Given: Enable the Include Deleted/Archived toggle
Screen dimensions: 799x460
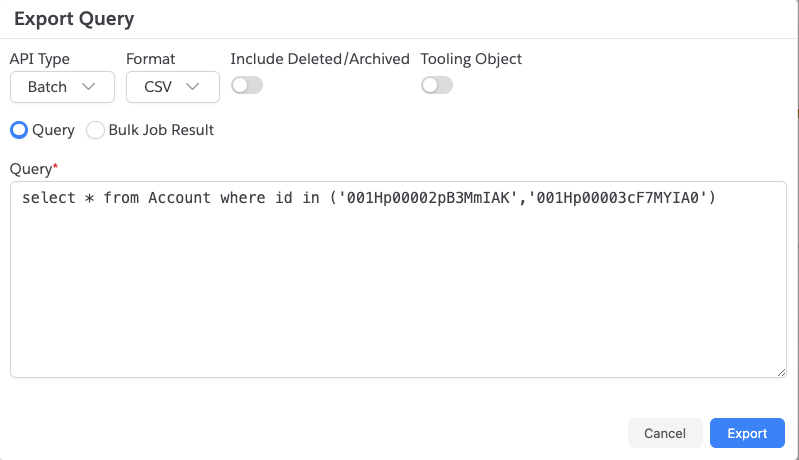Looking at the screenshot, I should 247,85.
